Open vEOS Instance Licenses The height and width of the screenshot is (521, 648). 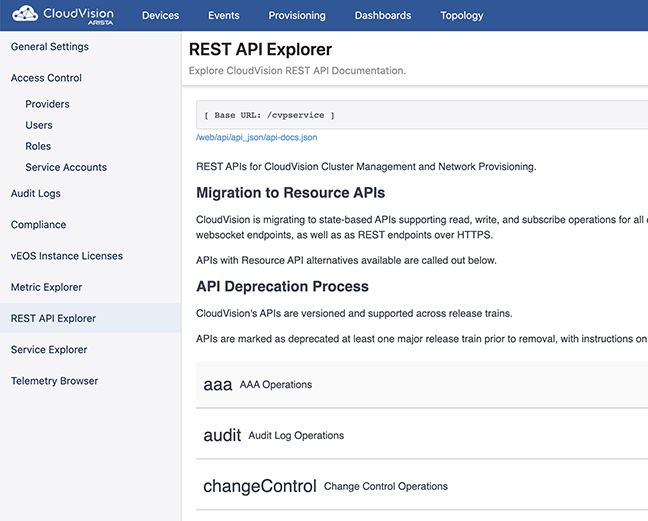pyautogui.click(x=67, y=256)
